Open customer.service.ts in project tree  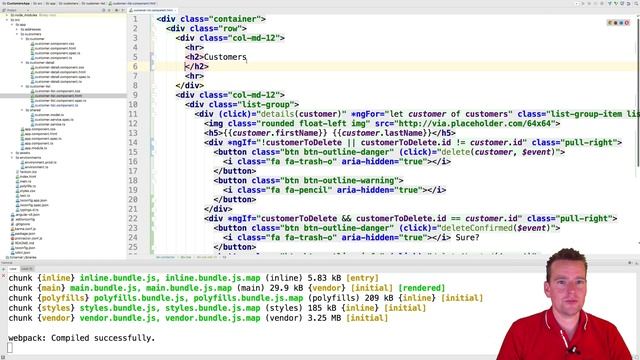point(48,124)
